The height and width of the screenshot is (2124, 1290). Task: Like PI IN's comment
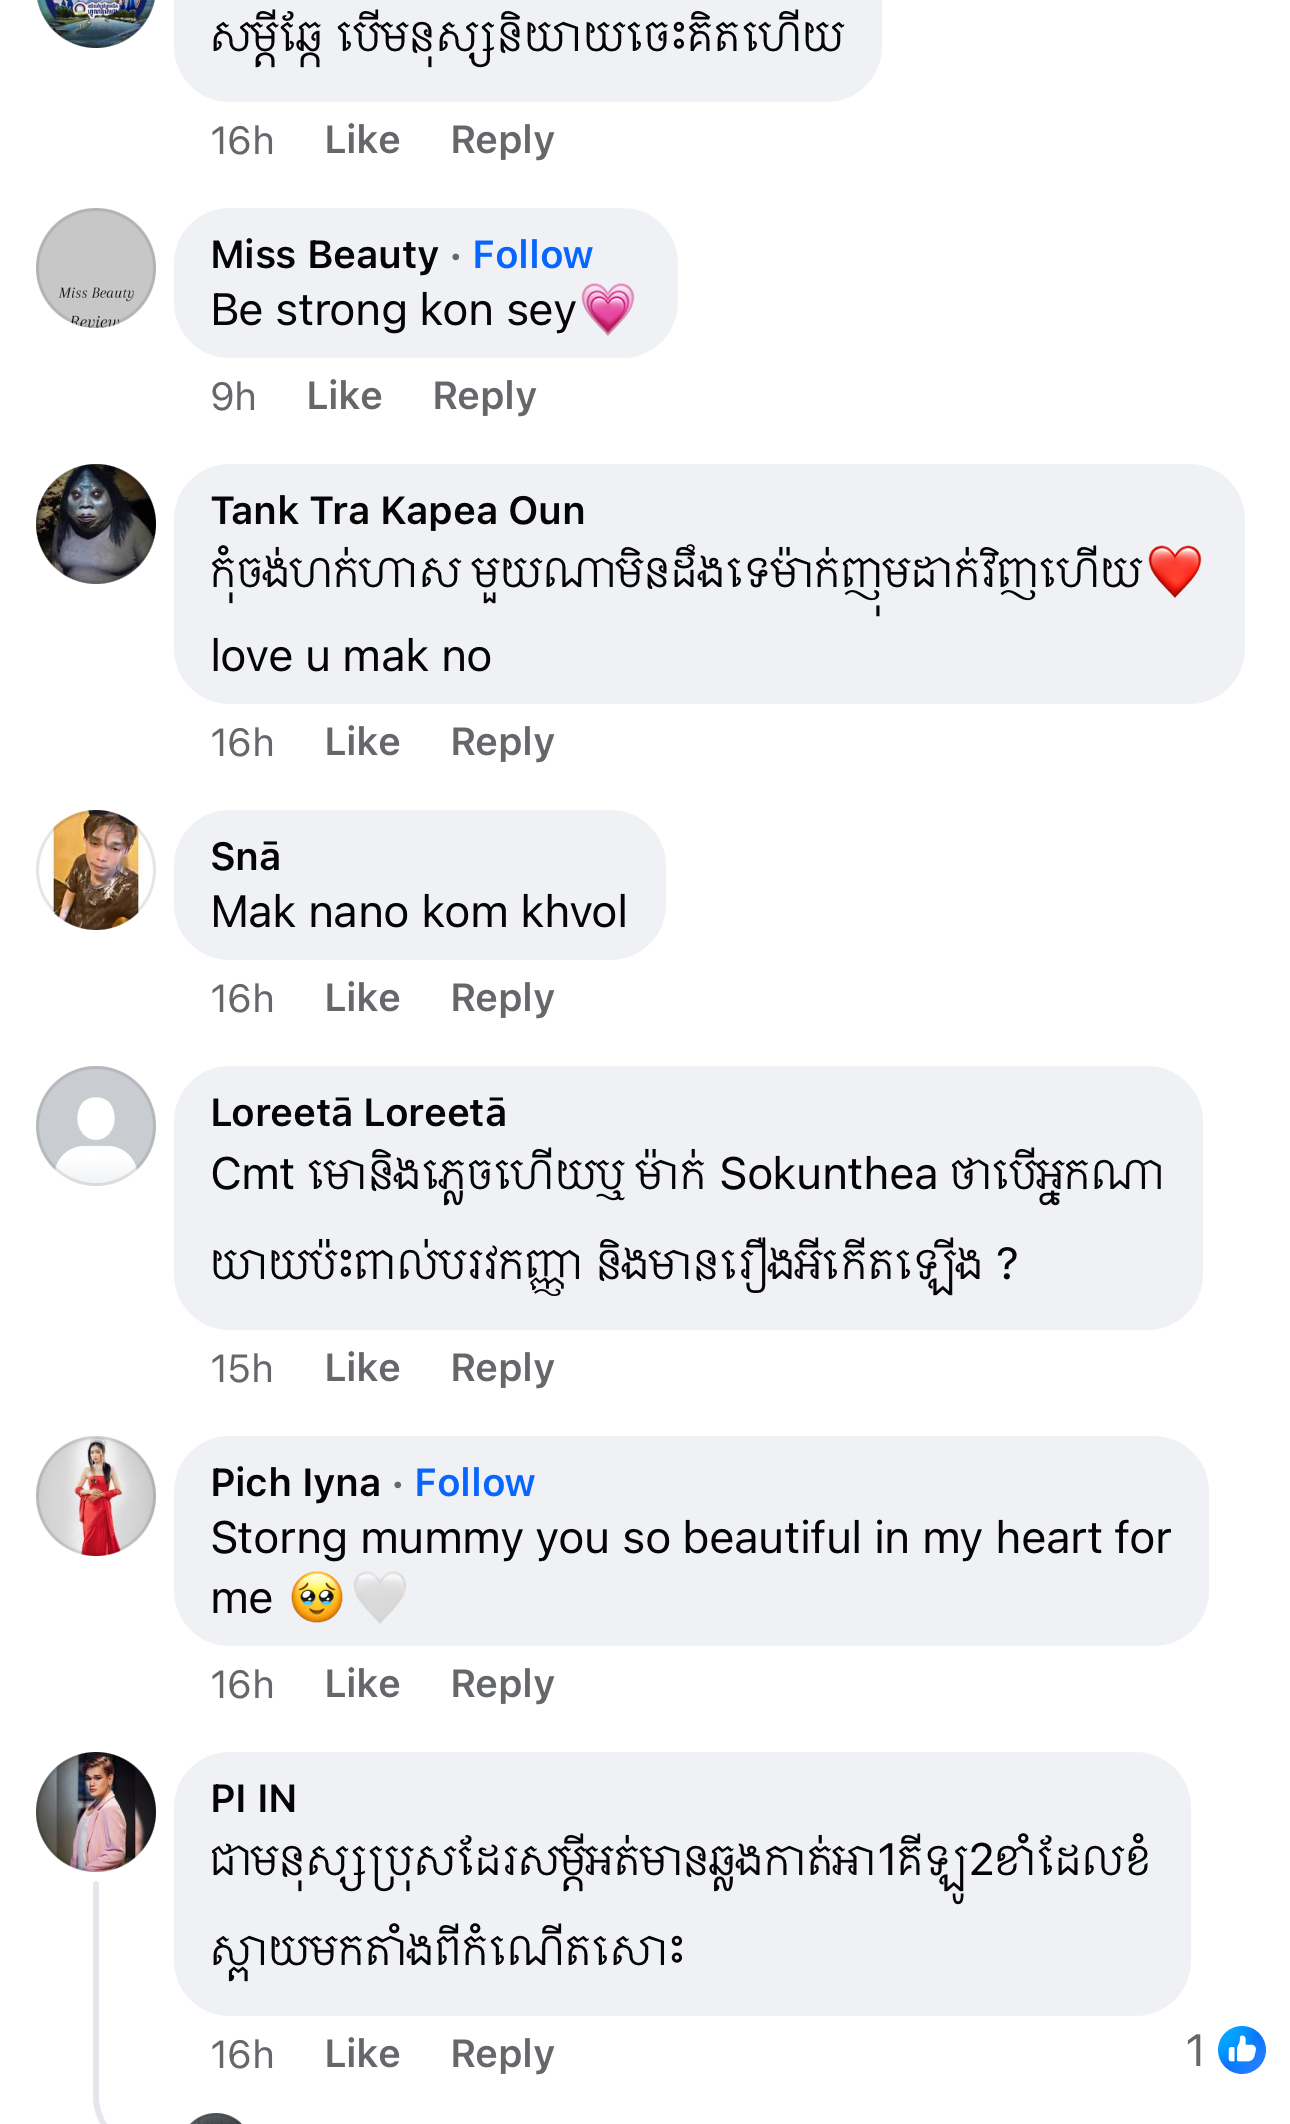pyautogui.click(x=362, y=2054)
